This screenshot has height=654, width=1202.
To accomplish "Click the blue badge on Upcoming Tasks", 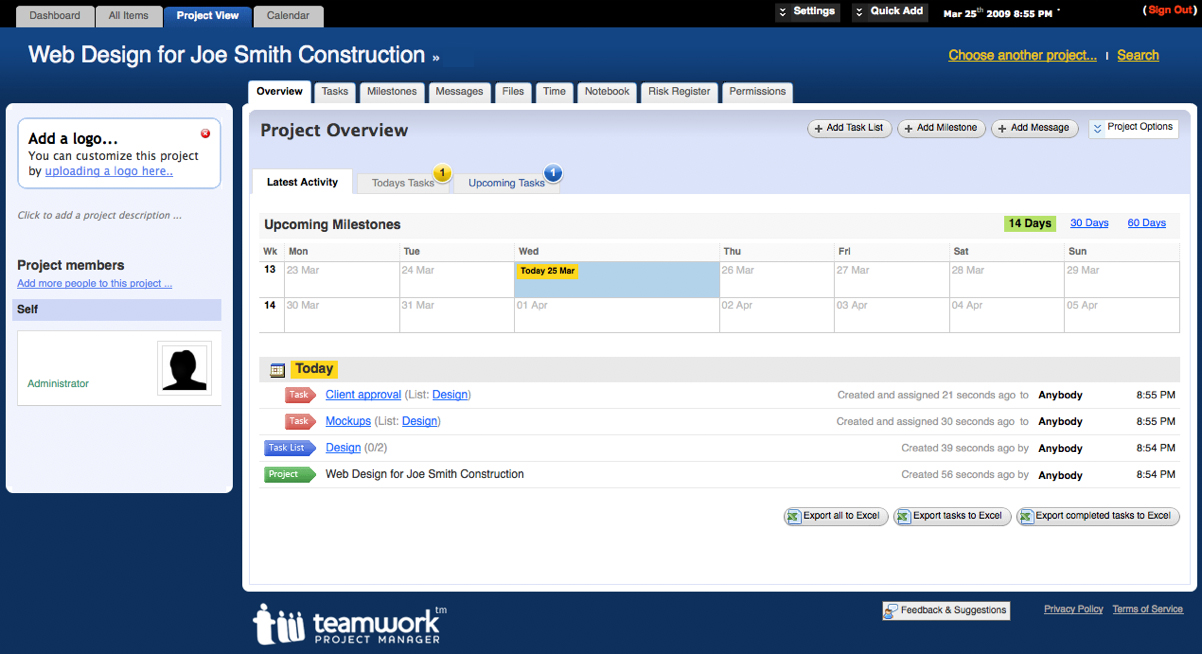I will [553, 173].
